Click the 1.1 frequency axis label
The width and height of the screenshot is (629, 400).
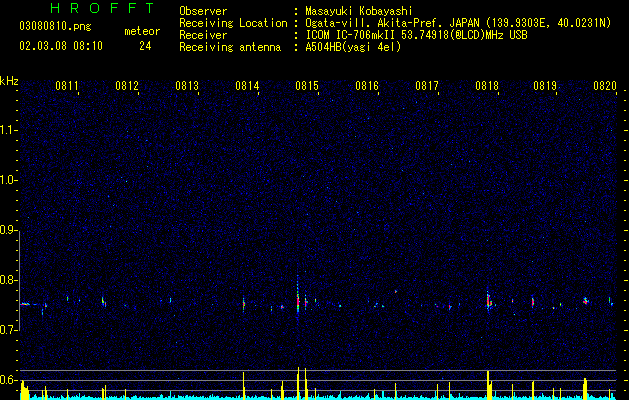[9, 130]
